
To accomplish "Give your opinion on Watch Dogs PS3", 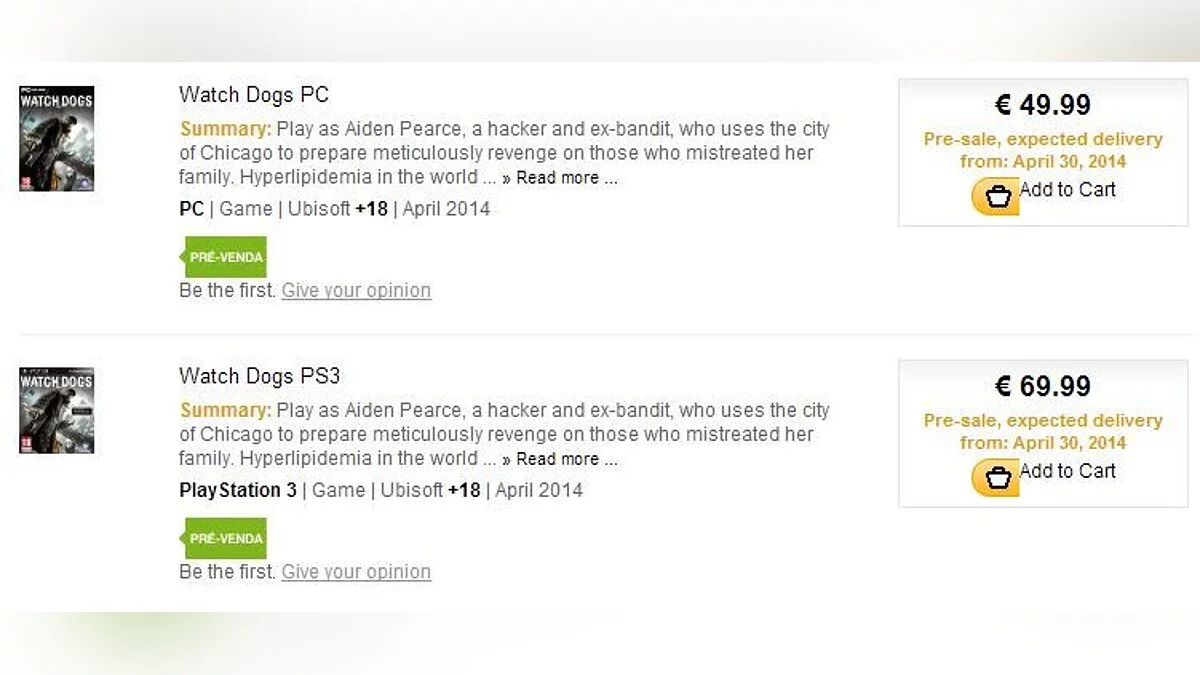I will 356,571.
